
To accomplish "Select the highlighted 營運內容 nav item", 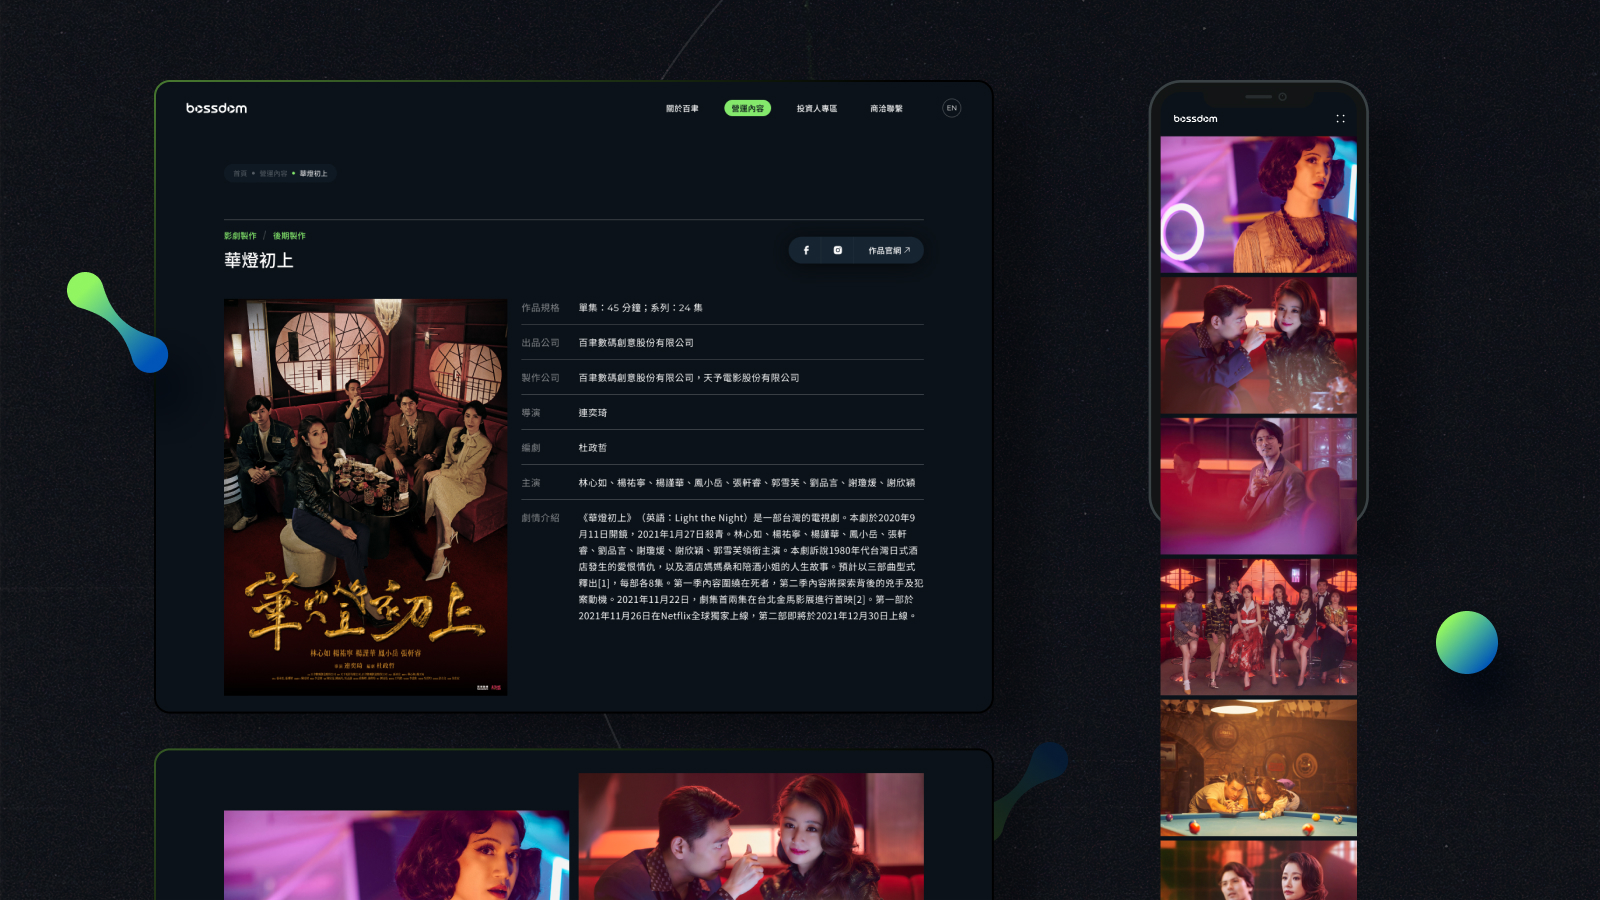I will [x=747, y=108].
